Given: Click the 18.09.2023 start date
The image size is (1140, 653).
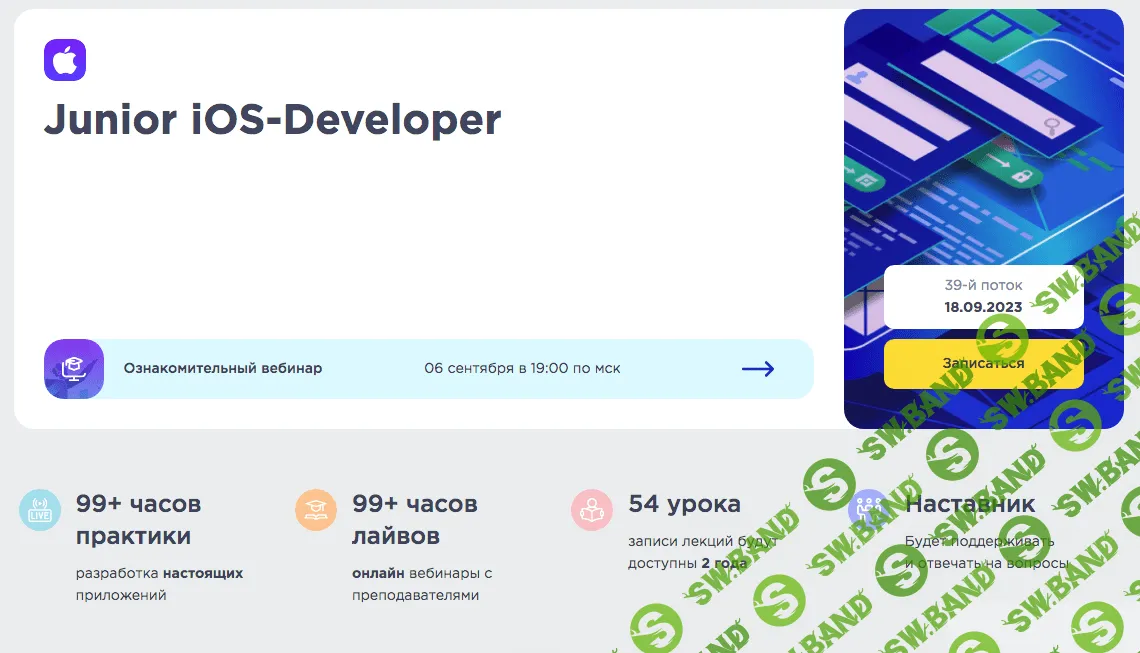Looking at the screenshot, I should (x=983, y=307).
